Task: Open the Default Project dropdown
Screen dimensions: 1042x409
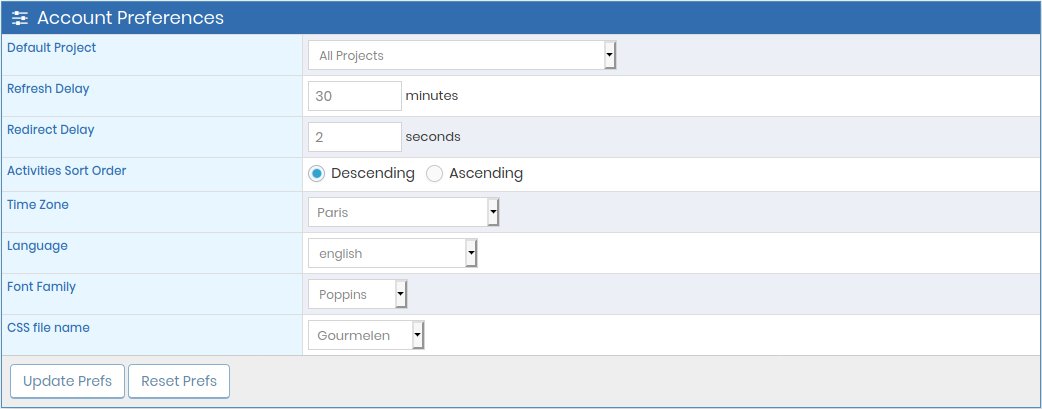Action: click(462, 55)
